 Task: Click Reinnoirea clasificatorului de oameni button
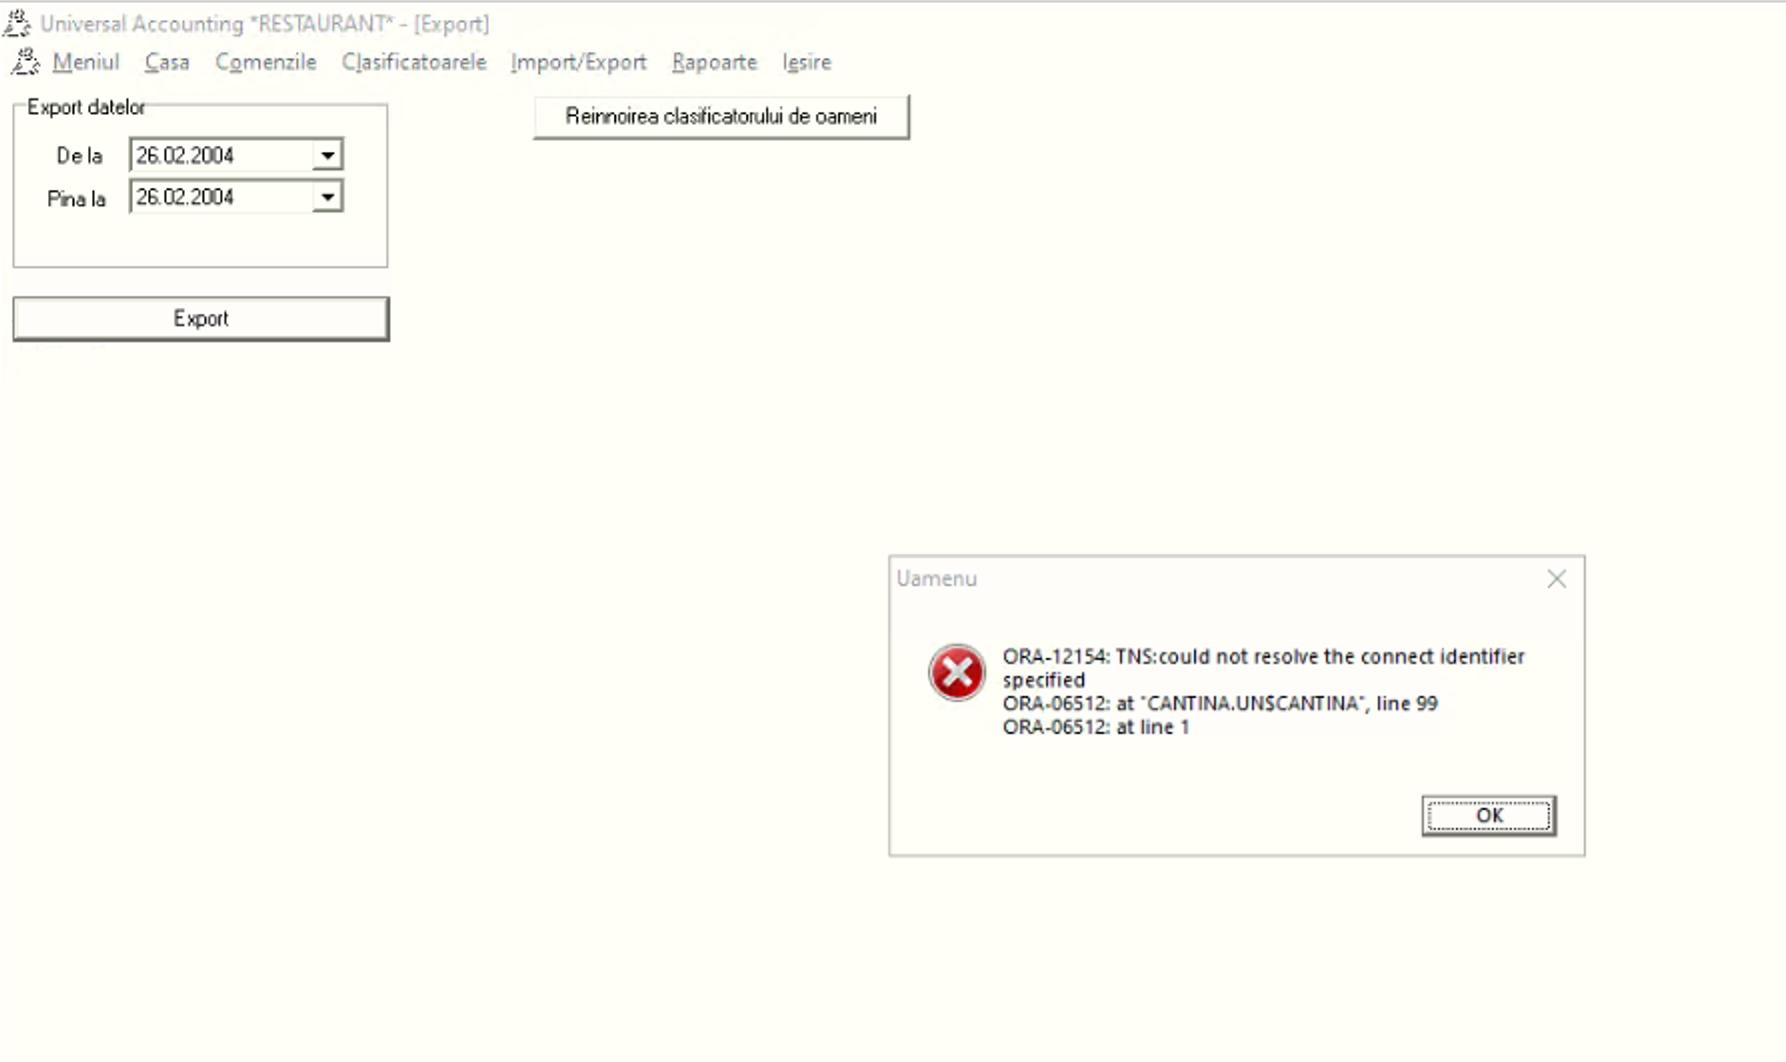pyautogui.click(x=721, y=117)
